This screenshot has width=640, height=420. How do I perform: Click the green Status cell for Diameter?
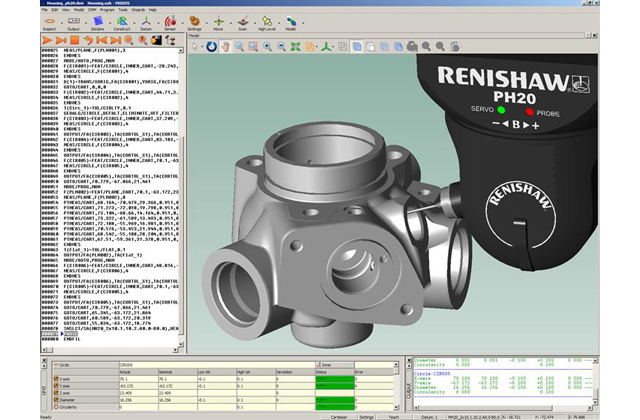click(x=334, y=400)
